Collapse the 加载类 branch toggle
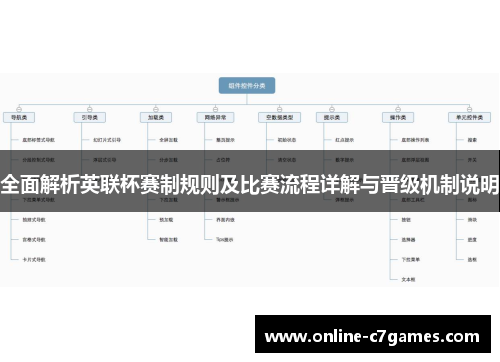The height and width of the screenshot is (362, 500). pyautogui.click(x=156, y=109)
